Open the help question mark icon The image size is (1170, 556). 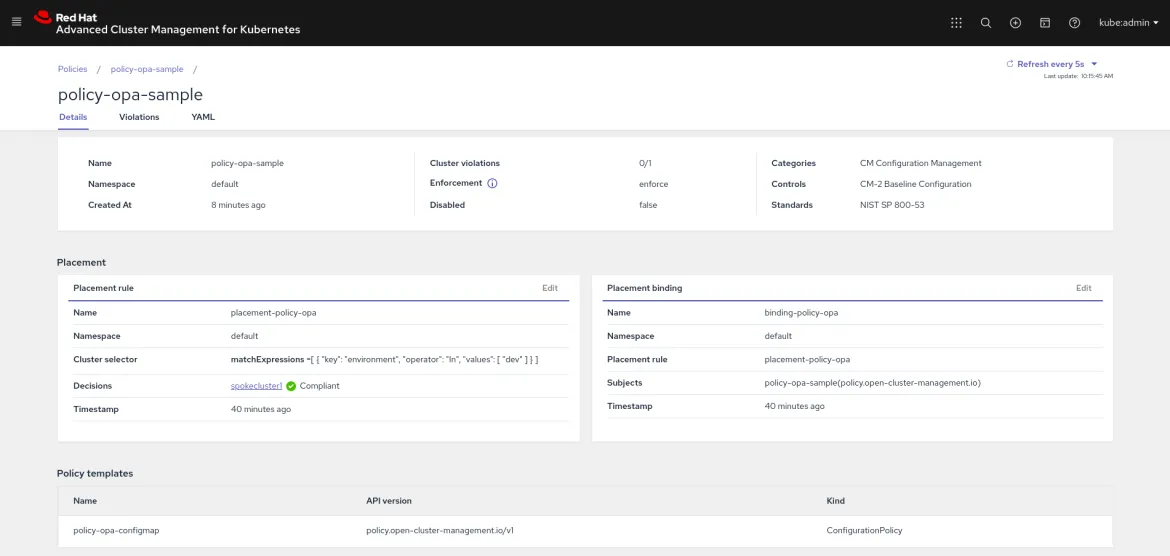1074,22
